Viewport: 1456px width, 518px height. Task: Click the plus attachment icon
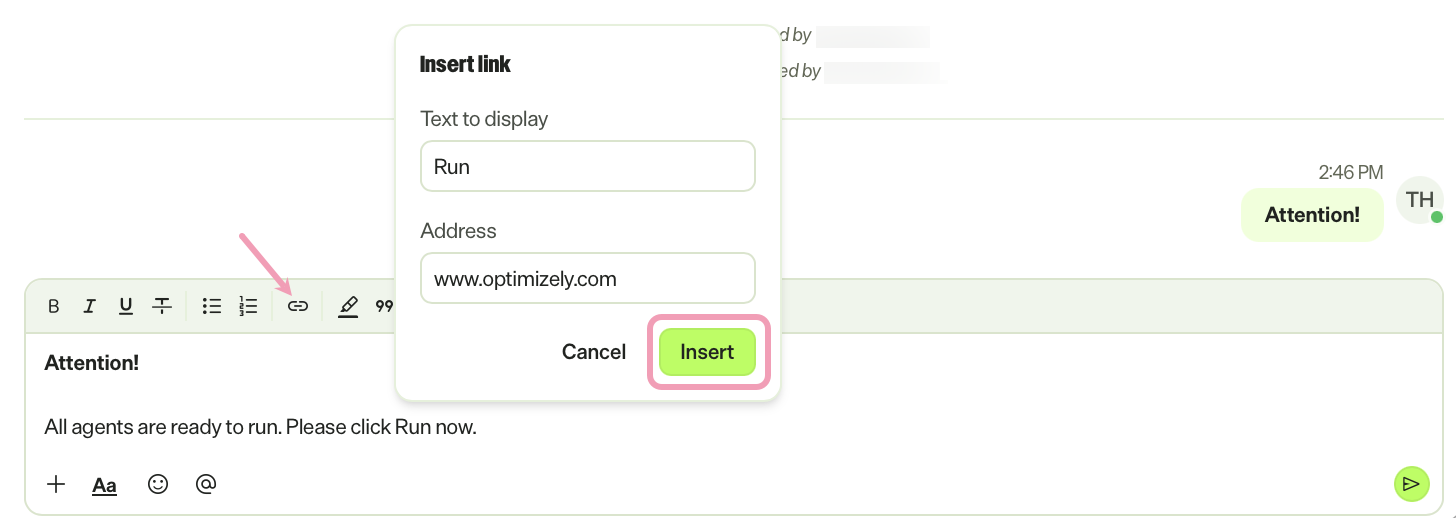tap(56, 484)
